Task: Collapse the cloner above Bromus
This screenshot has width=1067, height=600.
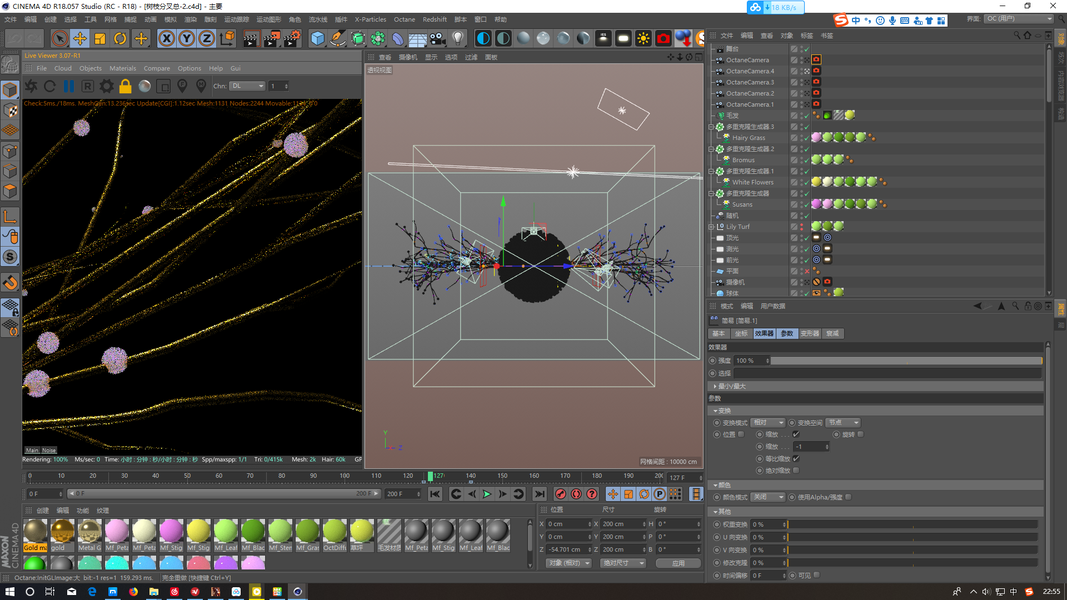Action: pos(711,149)
